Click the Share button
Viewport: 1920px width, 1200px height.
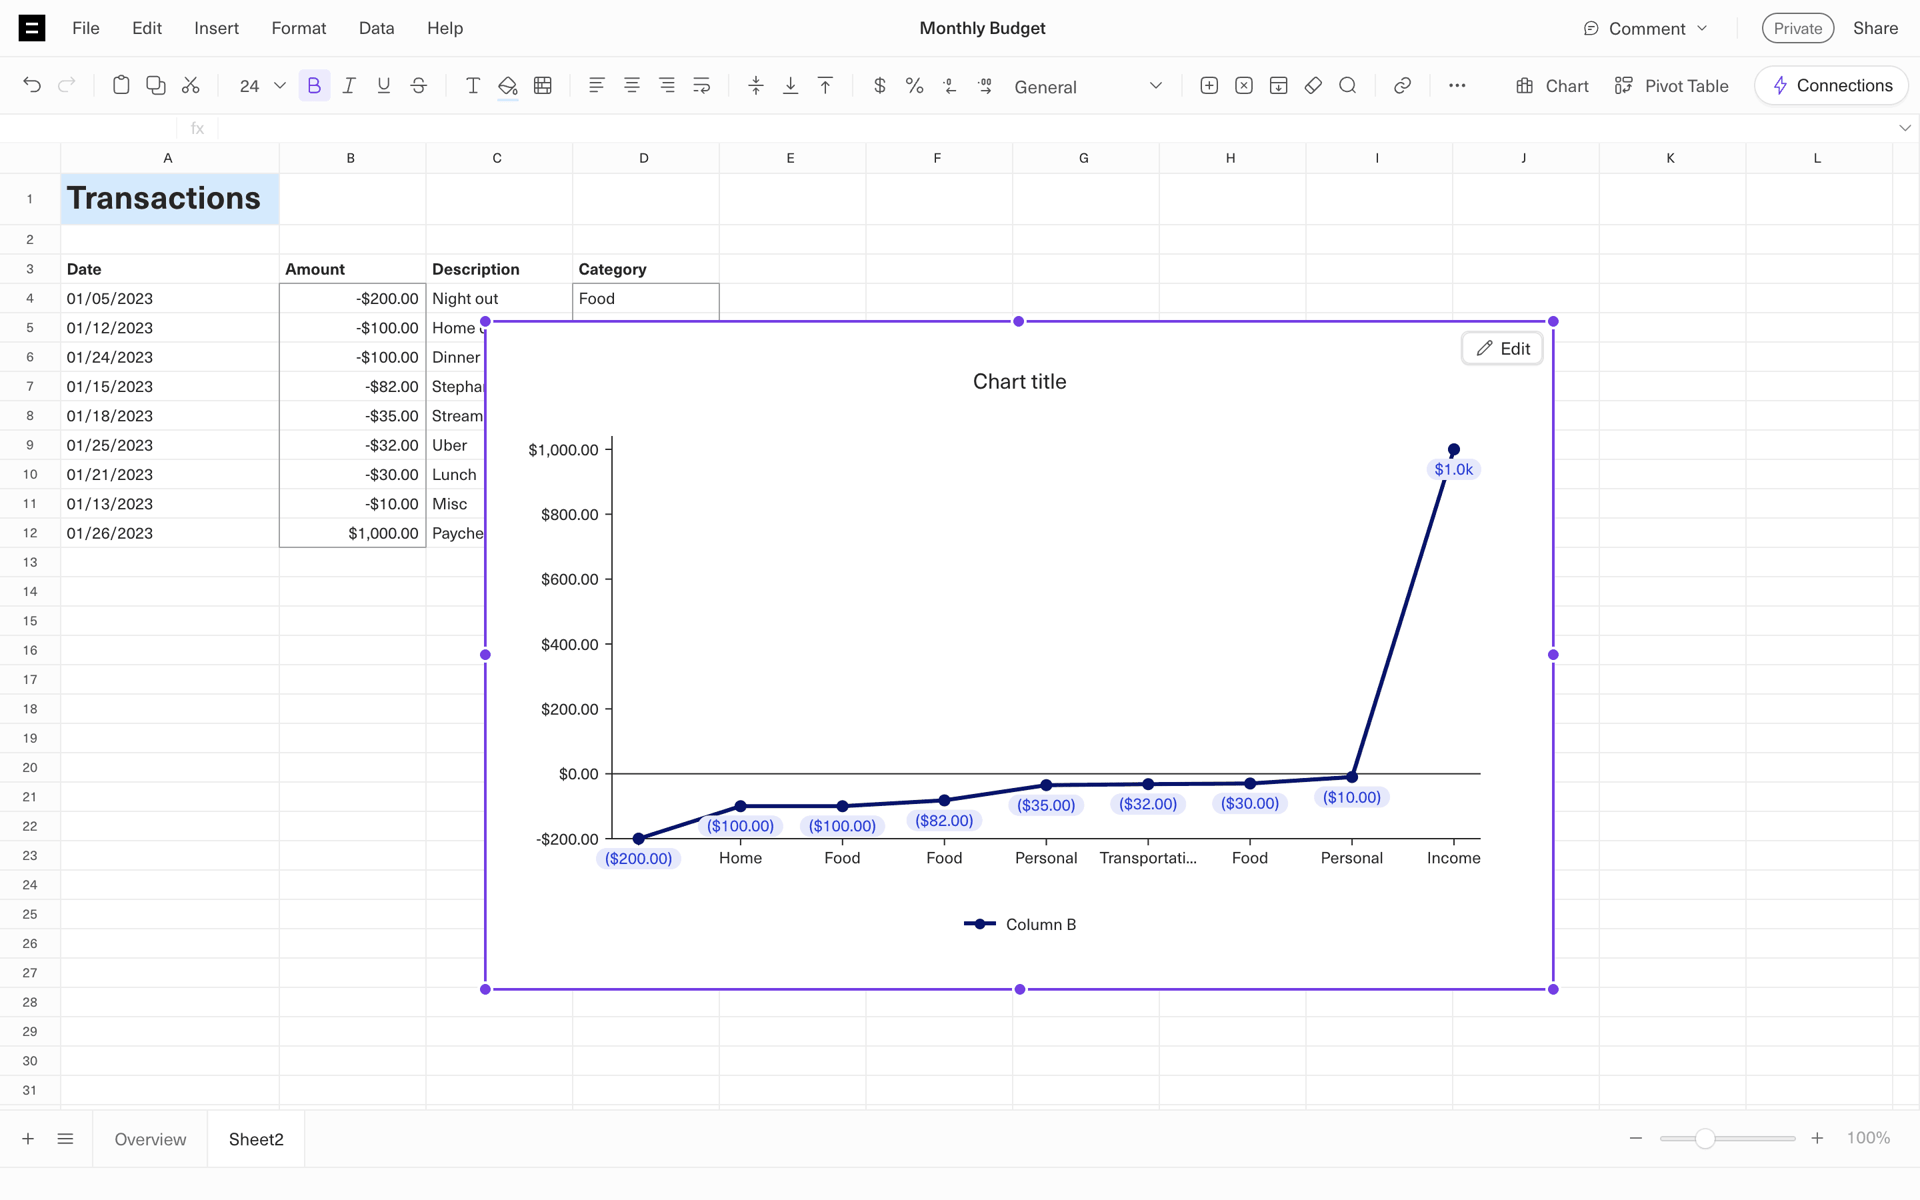1875,28
